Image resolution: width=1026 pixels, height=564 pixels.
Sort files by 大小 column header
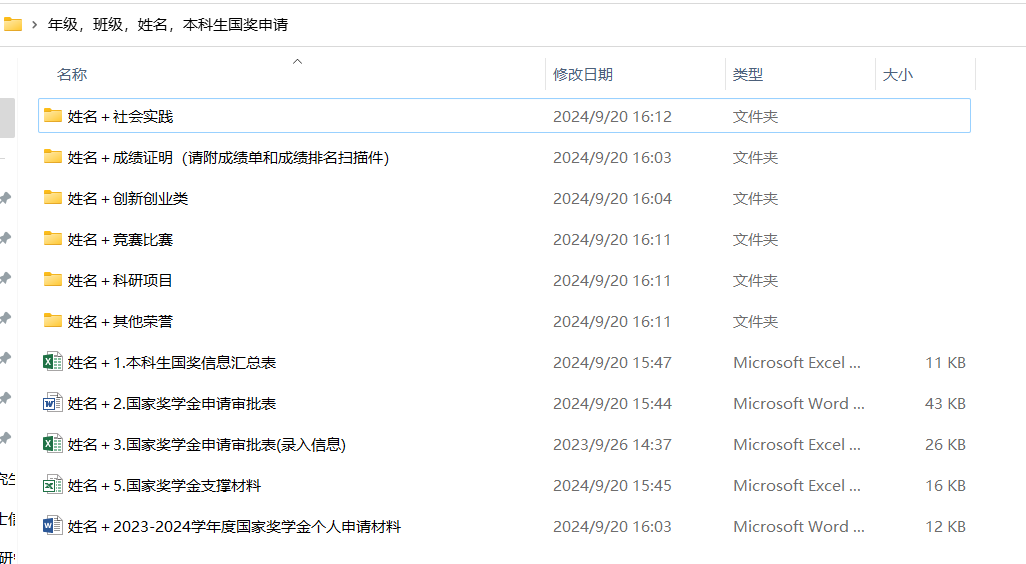coord(897,75)
